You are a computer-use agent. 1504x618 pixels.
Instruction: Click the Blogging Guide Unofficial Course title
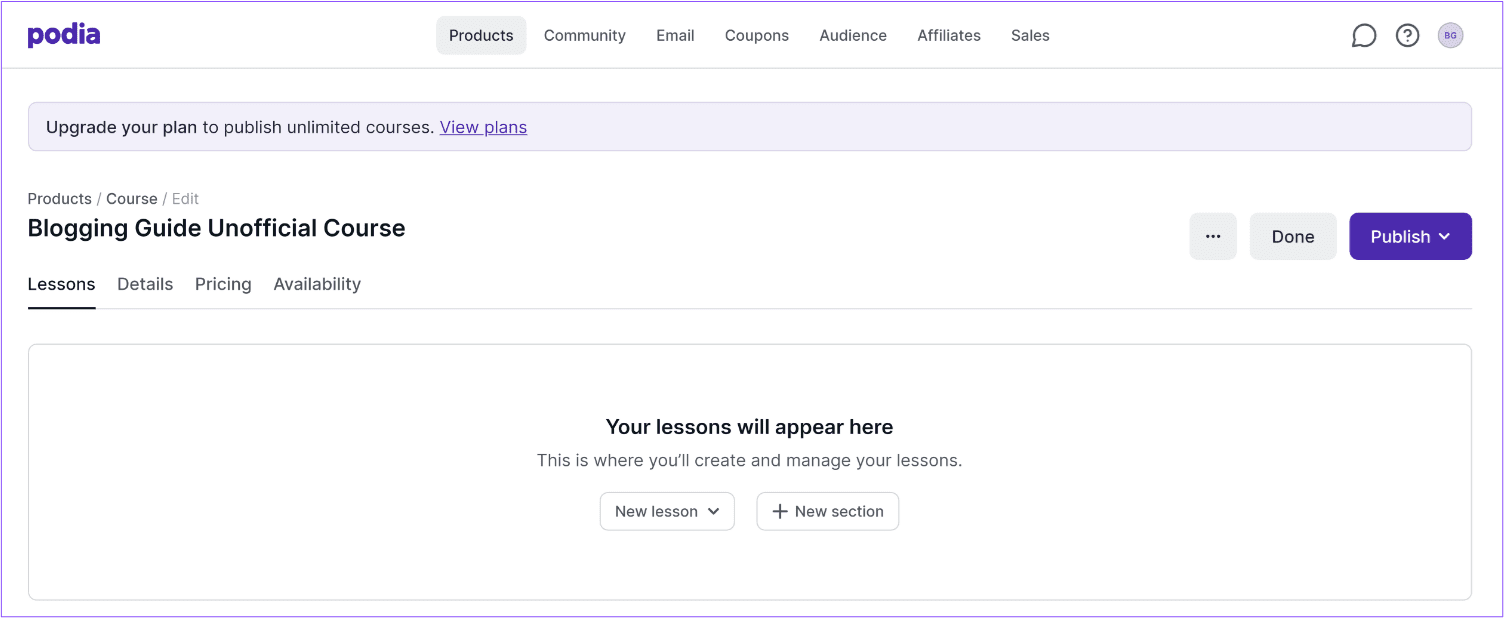click(217, 228)
